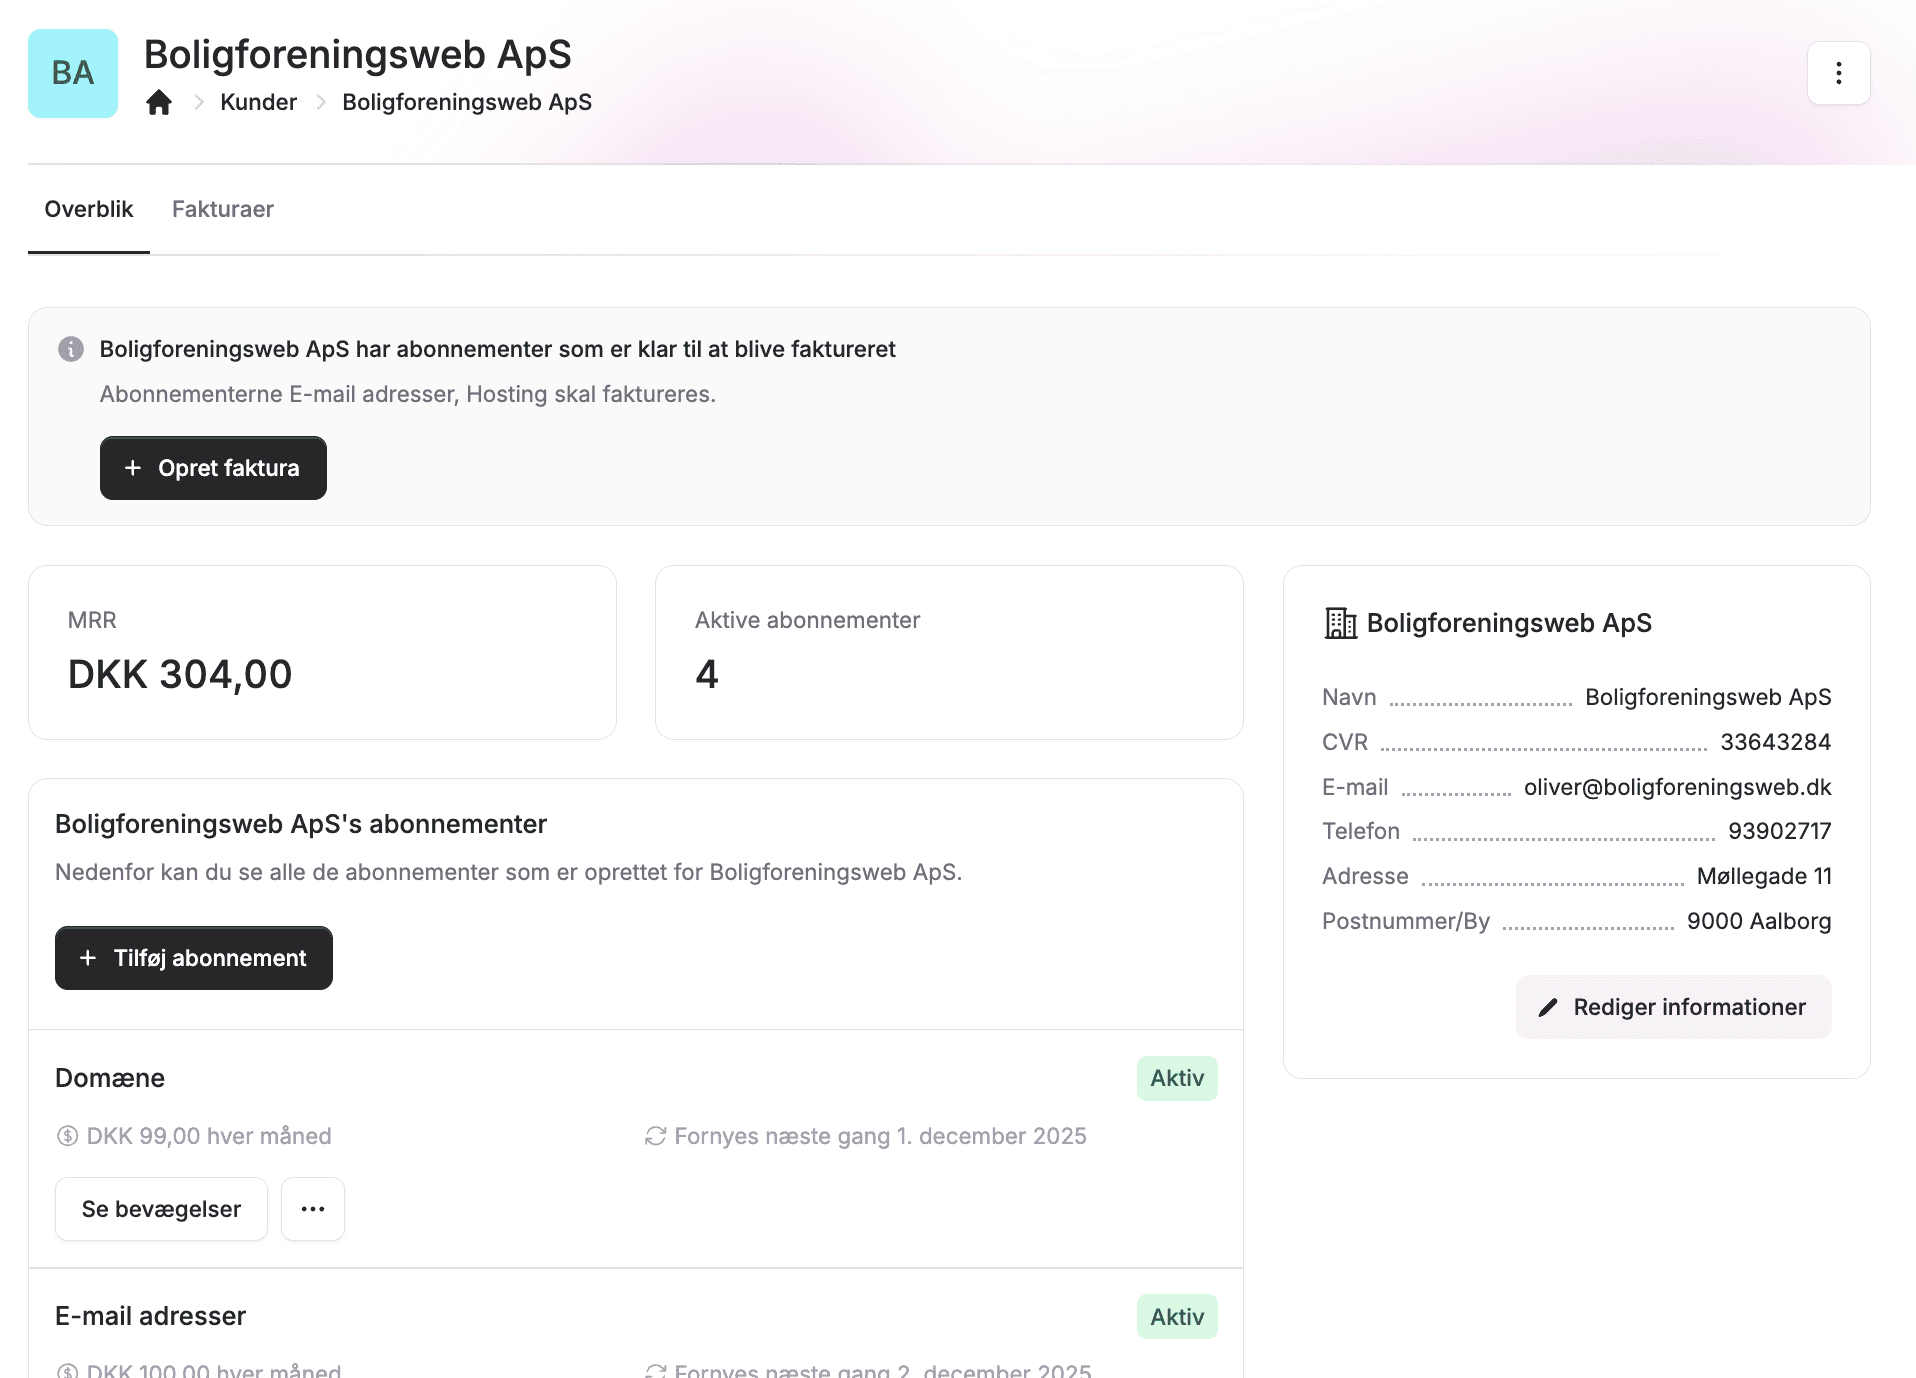
Task: Click the info icon in invoice notice
Action: pos(71,349)
